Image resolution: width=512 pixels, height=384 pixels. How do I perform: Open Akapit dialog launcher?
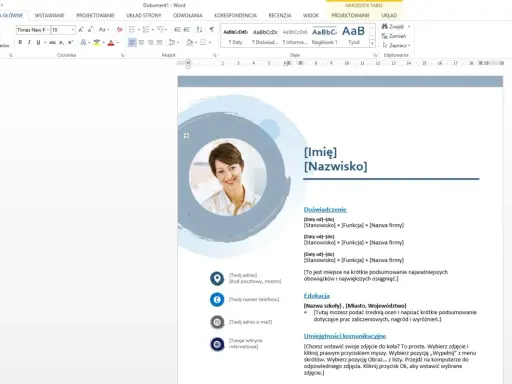click(214, 55)
